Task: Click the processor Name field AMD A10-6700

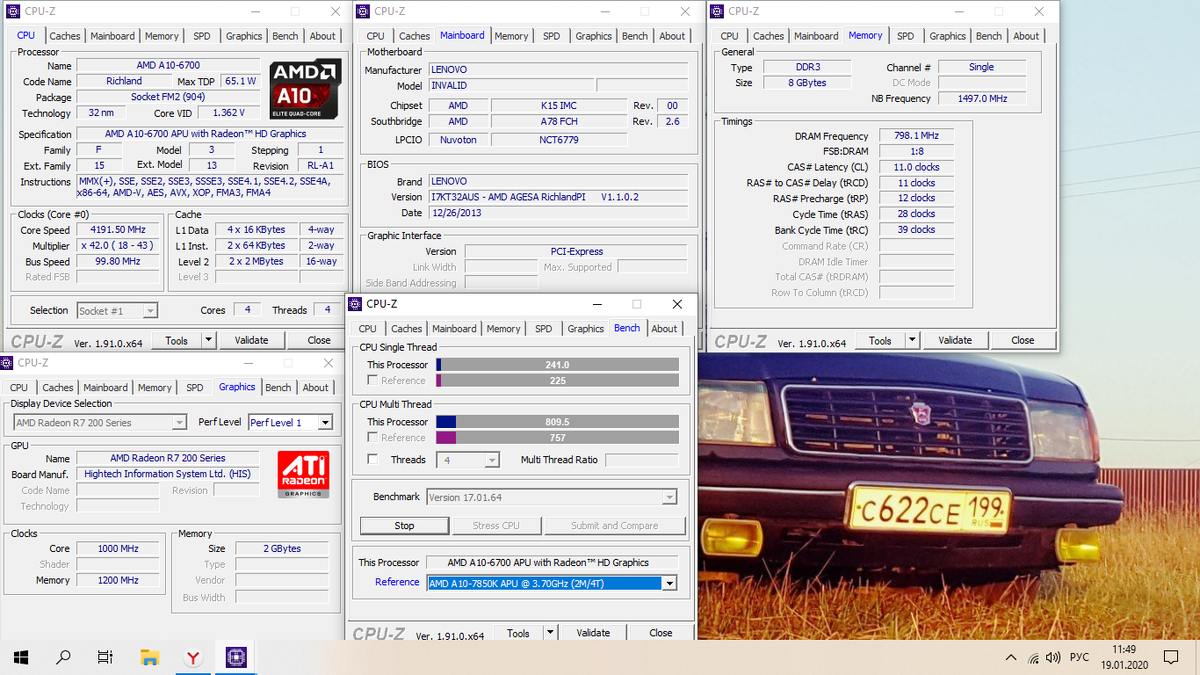Action: click(x=168, y=66)
